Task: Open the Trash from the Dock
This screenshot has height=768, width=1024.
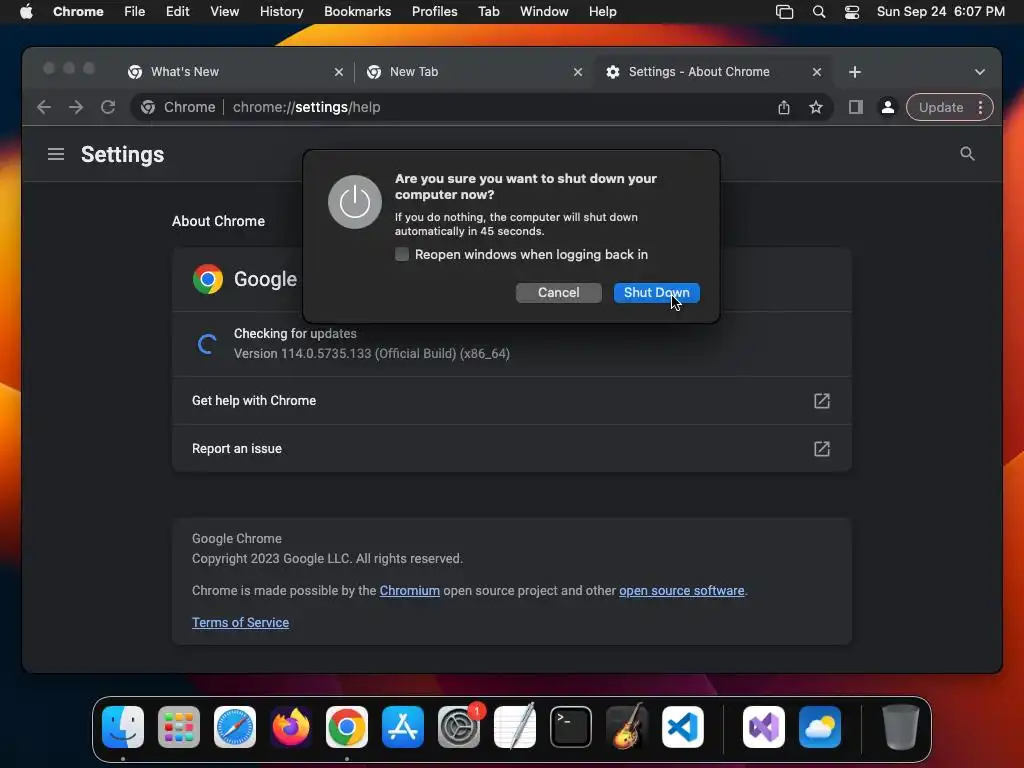Action: [901, 727]
